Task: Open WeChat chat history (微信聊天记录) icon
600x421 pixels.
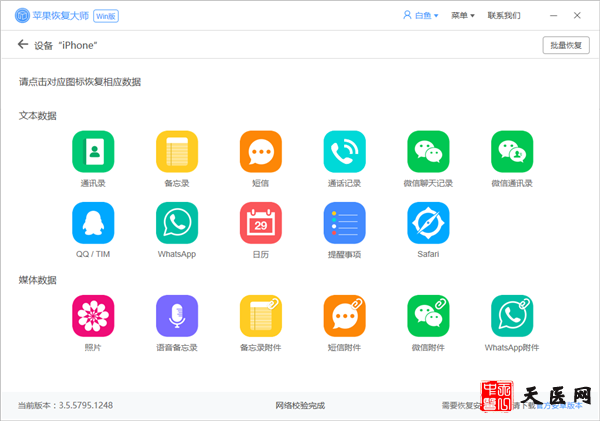Action: (428, 152)
